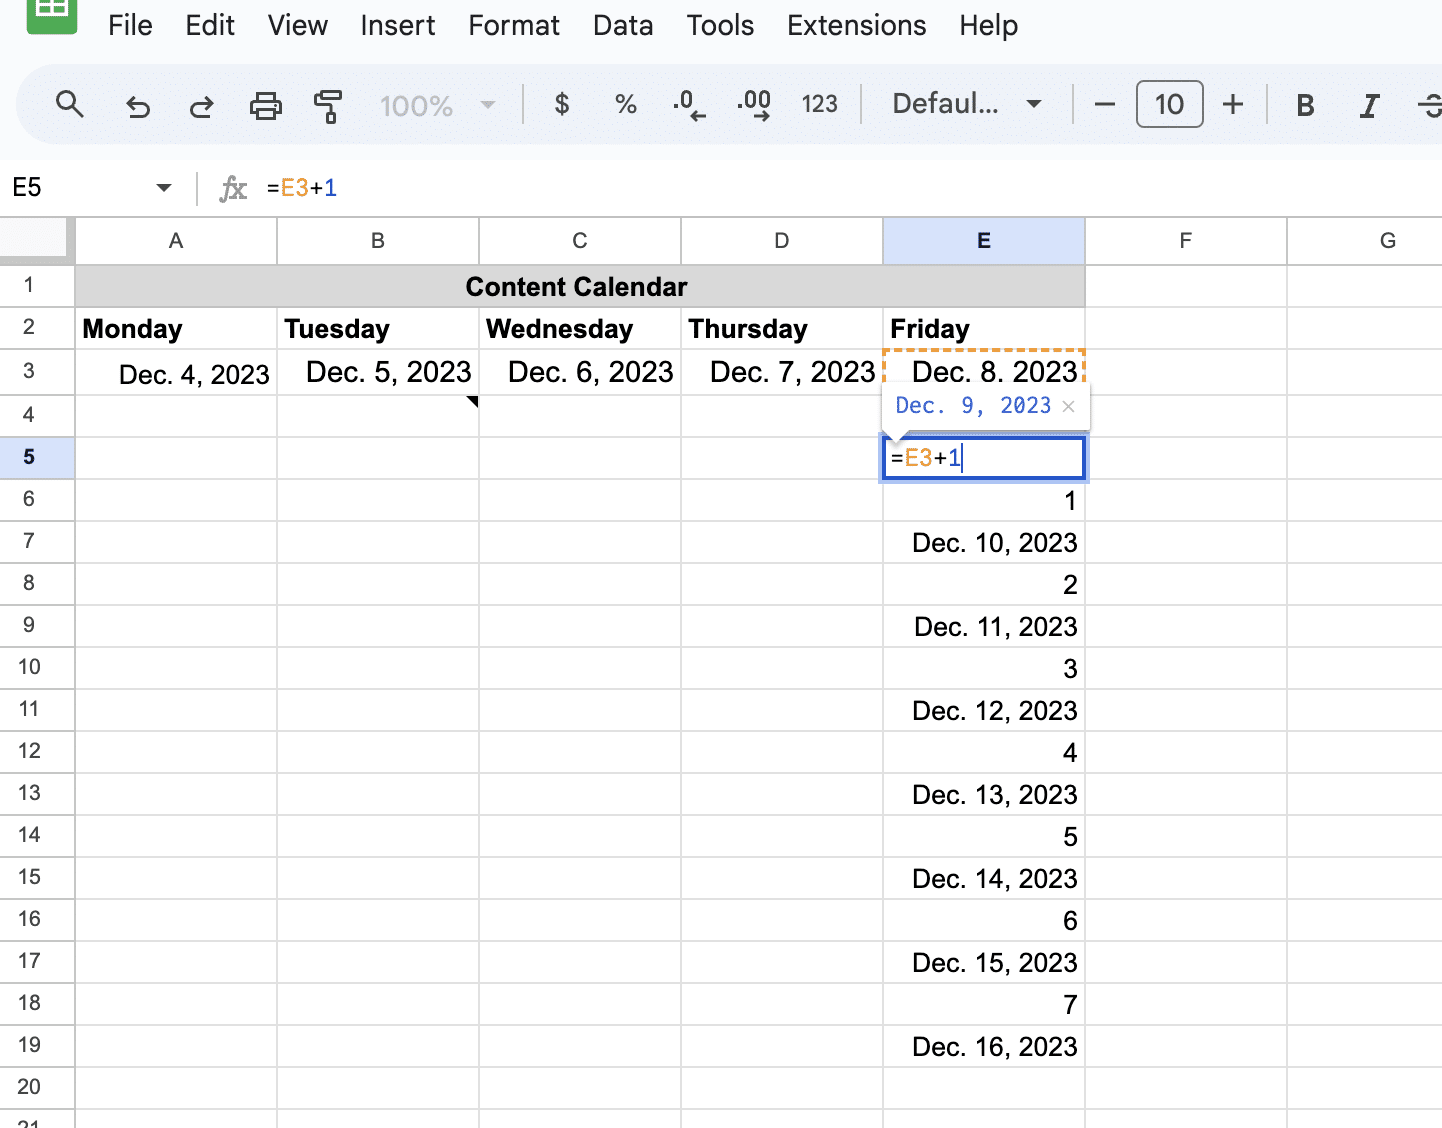The height and width of the screenshot is (1128, 1442).
Task: Toggle italic formatting
Action: click(x=1369, y=105)
